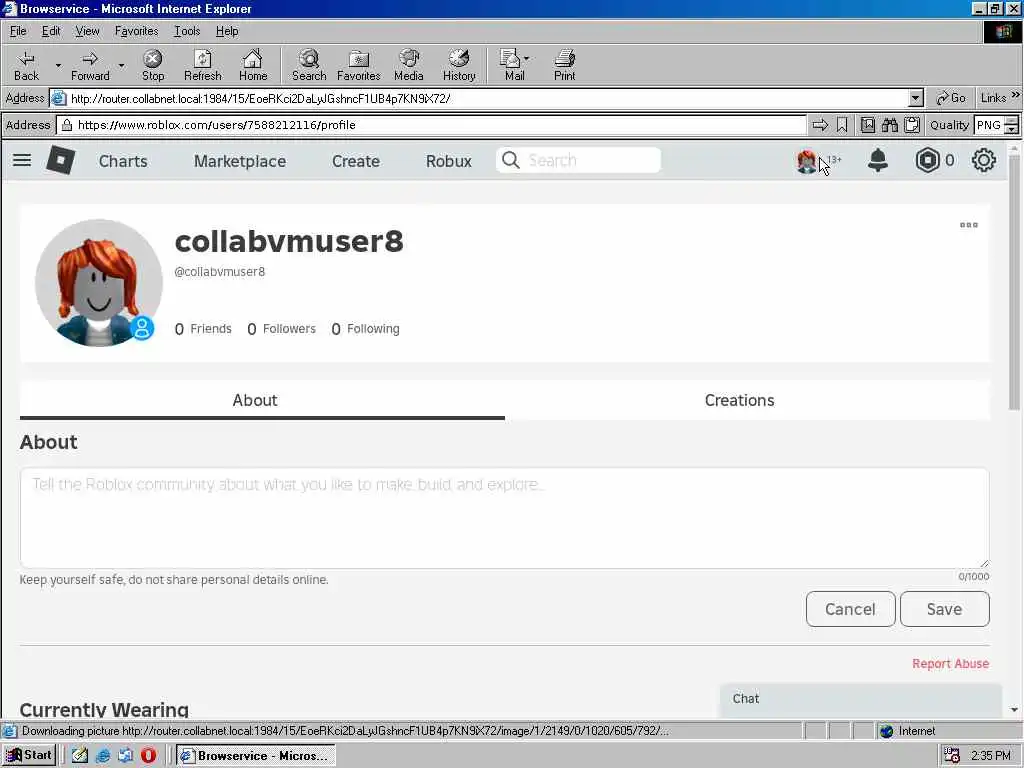Click the IE Back arrow button
The image size is (1024, 768).
click(x=26, y=65)
